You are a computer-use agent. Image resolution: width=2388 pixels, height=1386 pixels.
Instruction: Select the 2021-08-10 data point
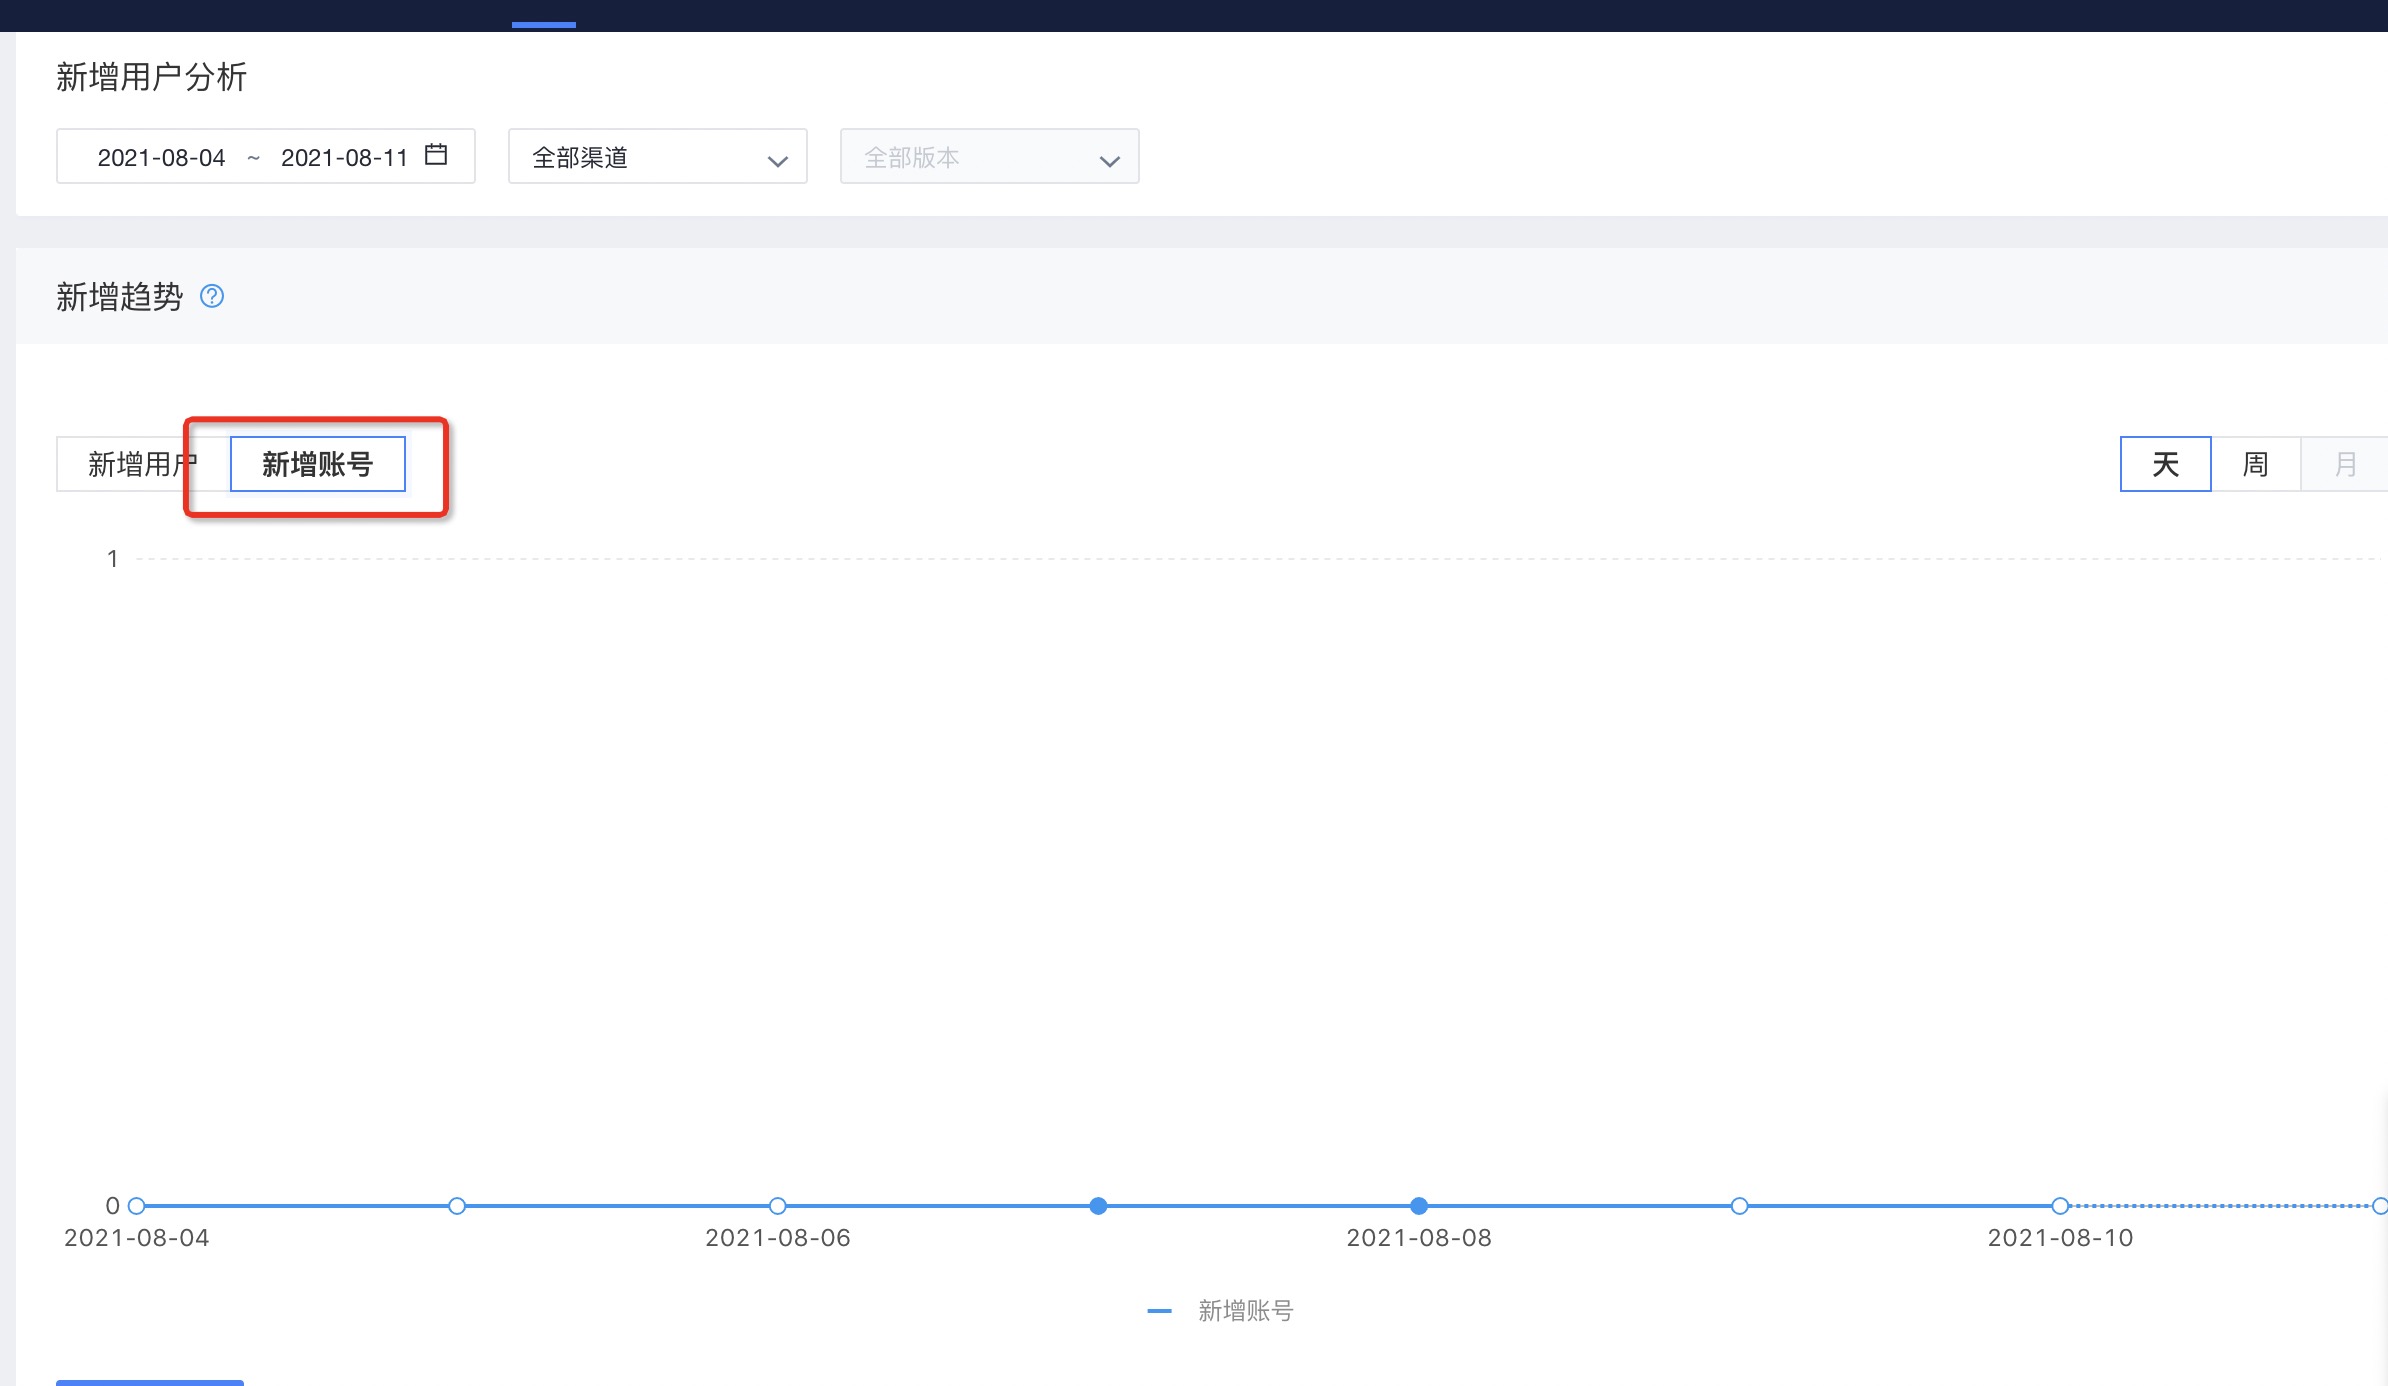[x=2060, y=1206]
